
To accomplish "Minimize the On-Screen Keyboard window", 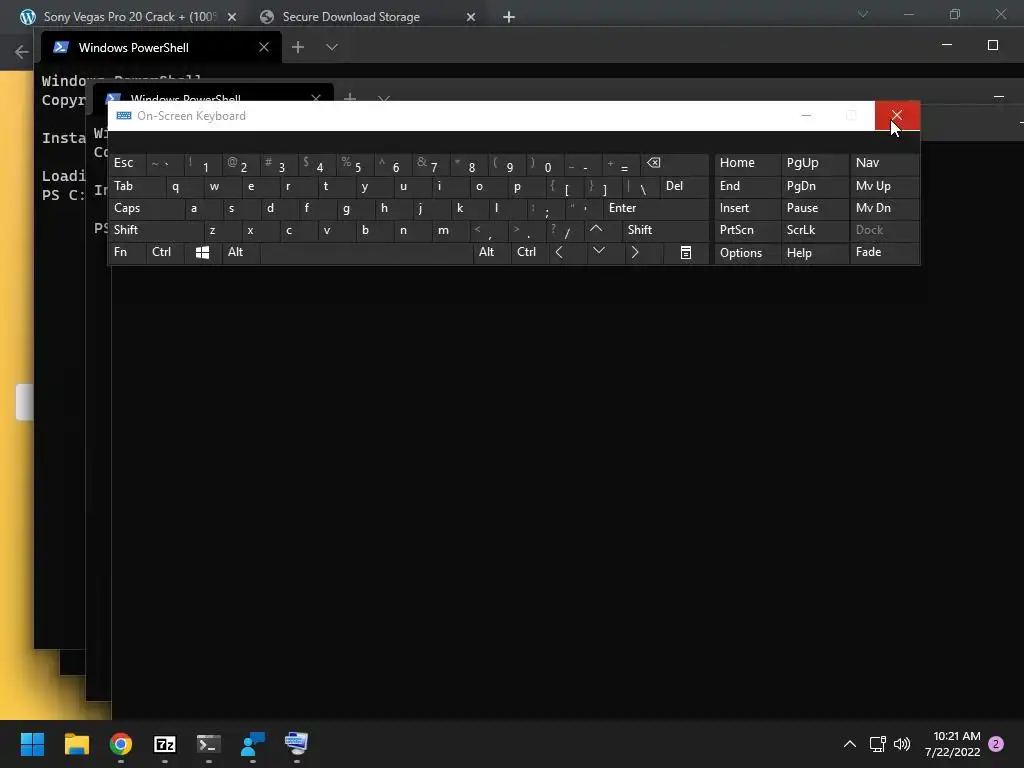I will (807, 116).
